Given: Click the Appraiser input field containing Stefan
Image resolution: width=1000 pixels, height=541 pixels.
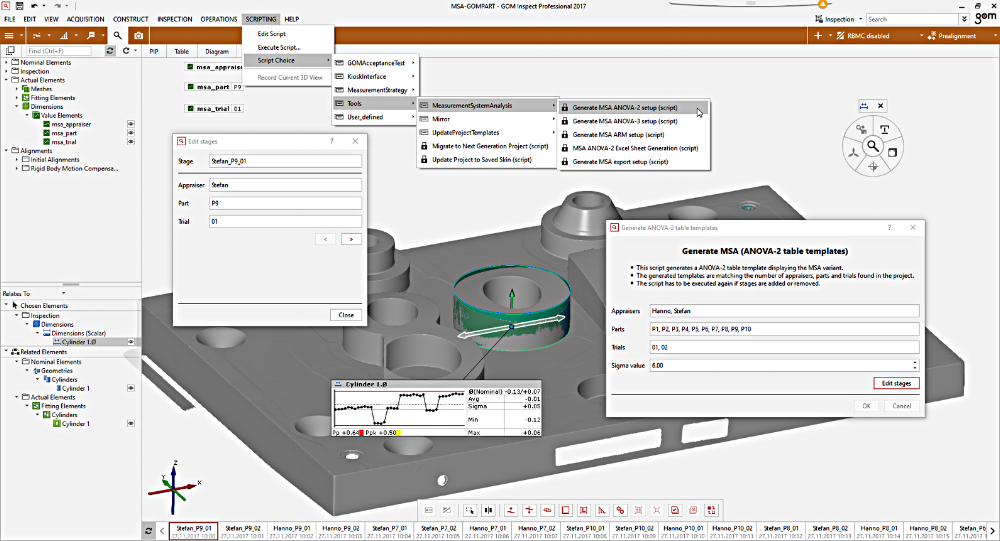Looking at the screenshot, I should click(285, 185).
